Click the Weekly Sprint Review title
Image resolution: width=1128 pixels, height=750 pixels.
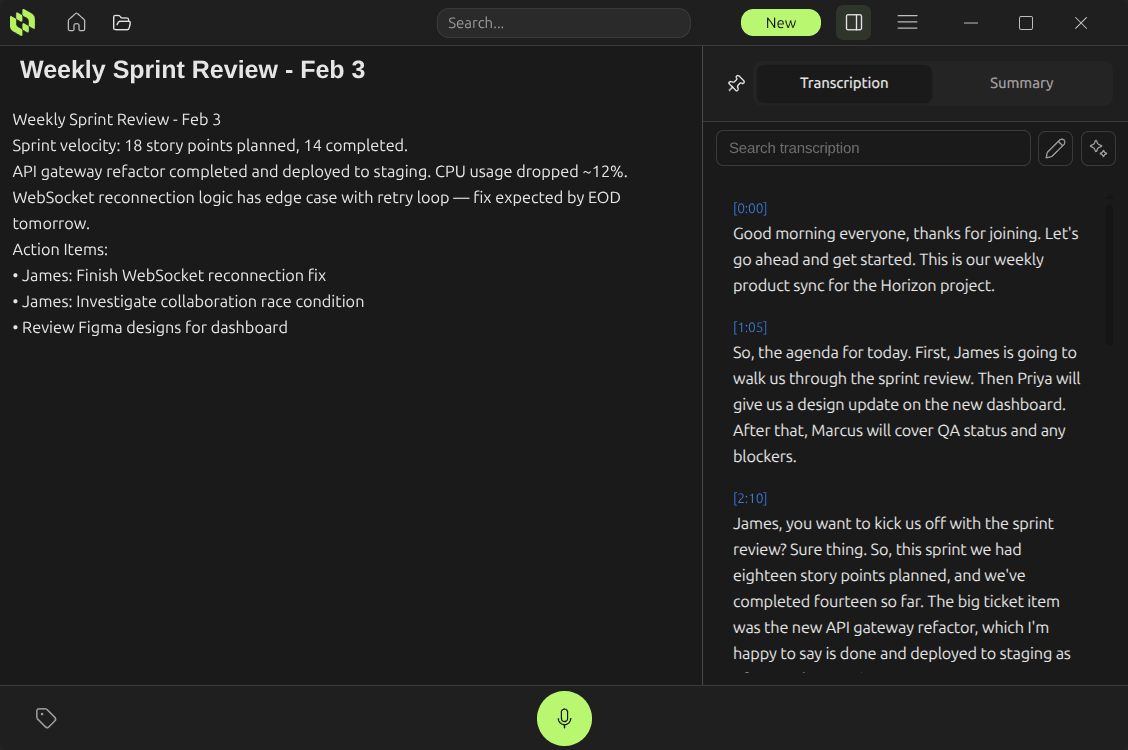click(191, 69)
